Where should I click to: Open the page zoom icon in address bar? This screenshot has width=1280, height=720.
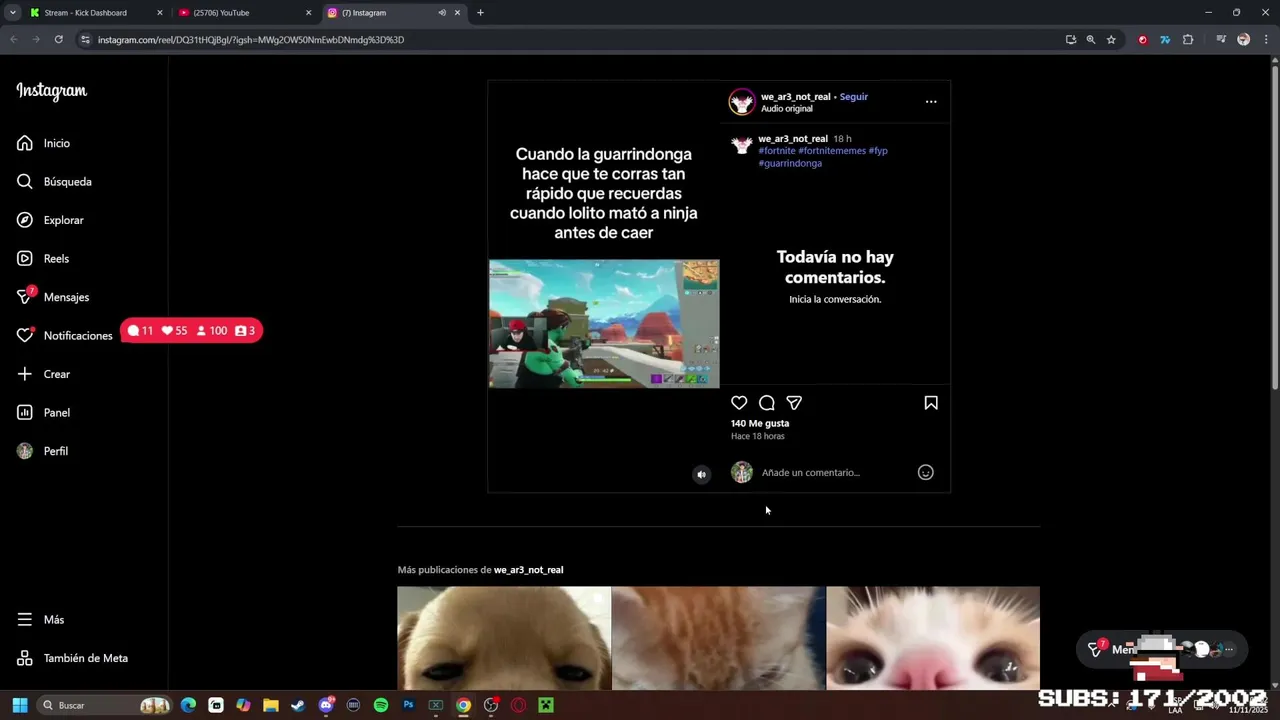tap(1091, 40)
